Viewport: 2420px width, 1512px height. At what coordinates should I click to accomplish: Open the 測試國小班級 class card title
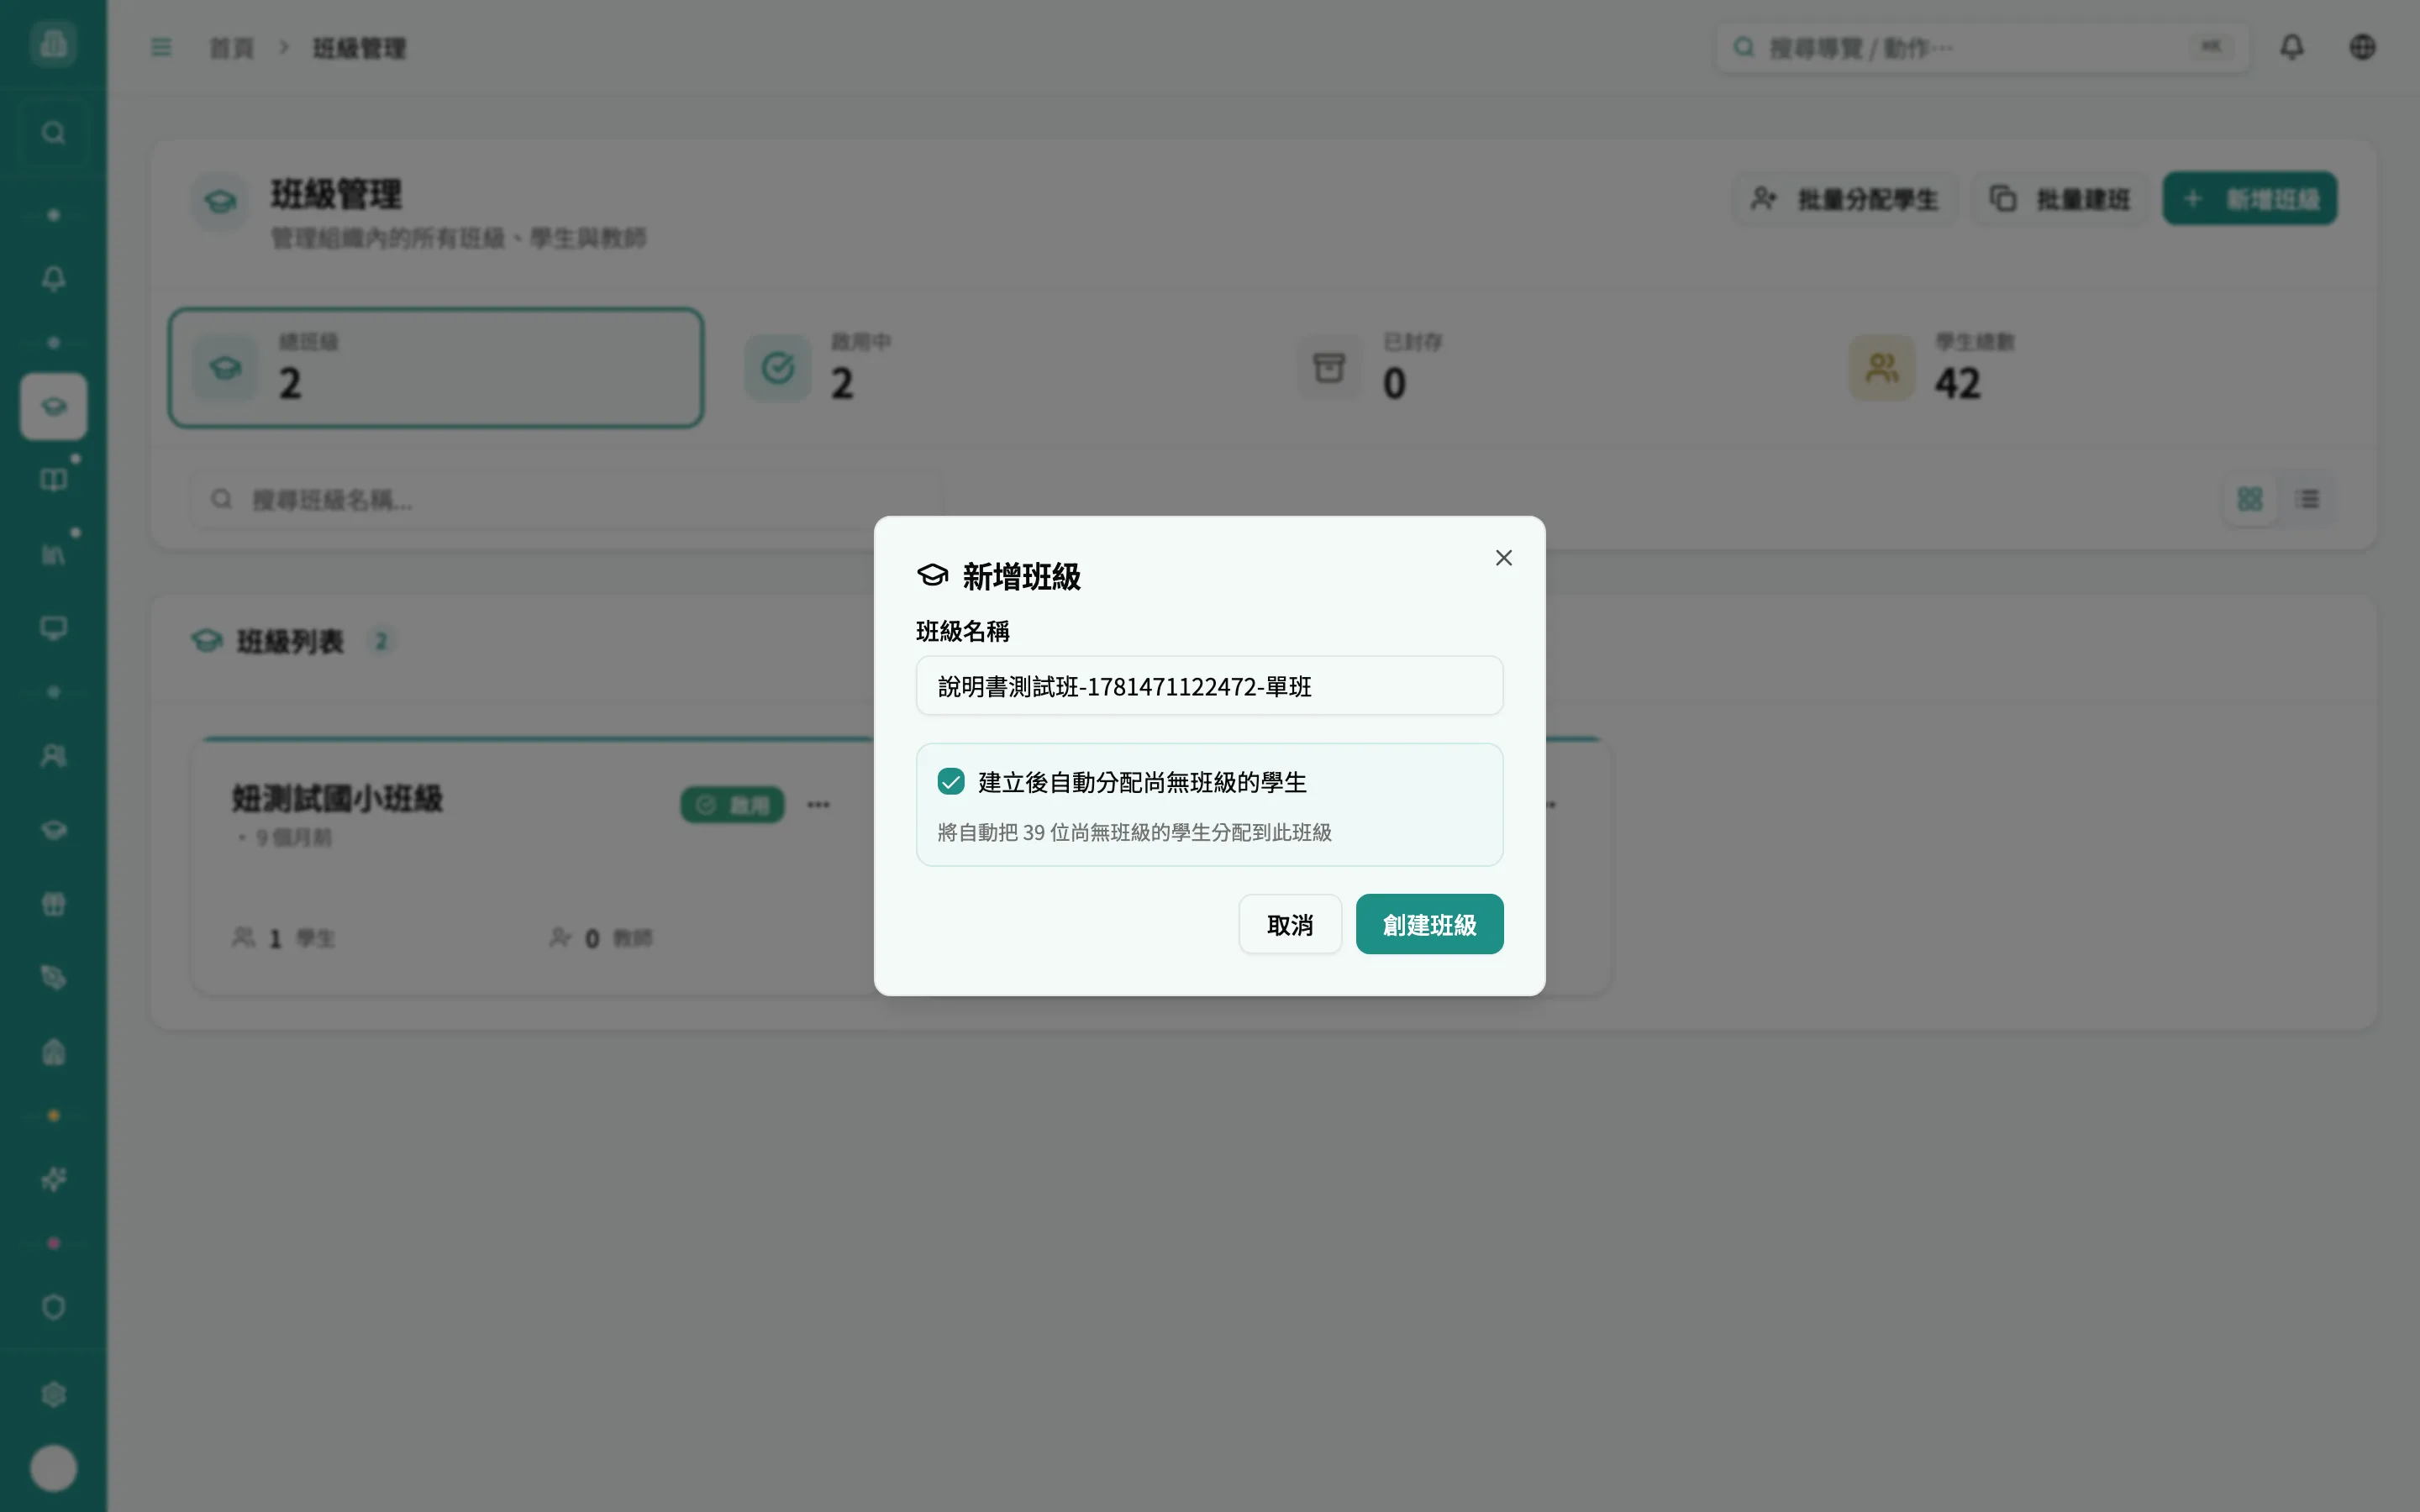[x=337, y=798]
